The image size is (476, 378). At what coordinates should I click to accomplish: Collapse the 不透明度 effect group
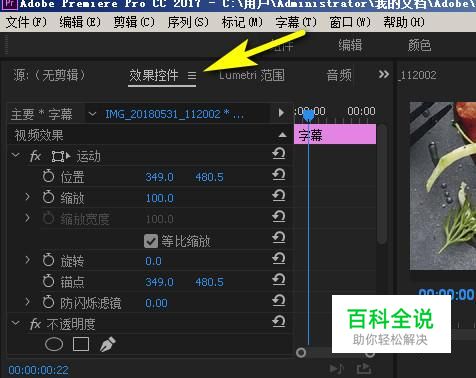[x=15, y=323]
